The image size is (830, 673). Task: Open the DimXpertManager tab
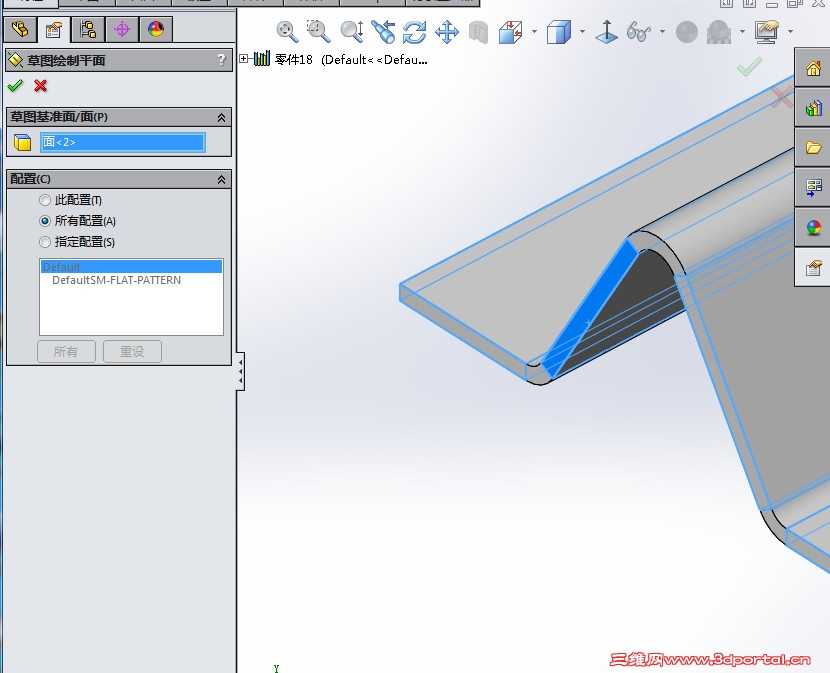122,29
